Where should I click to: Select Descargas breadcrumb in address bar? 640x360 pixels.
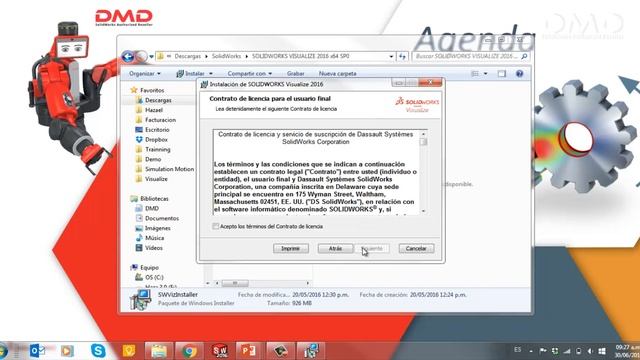click(x=188, y=56)
